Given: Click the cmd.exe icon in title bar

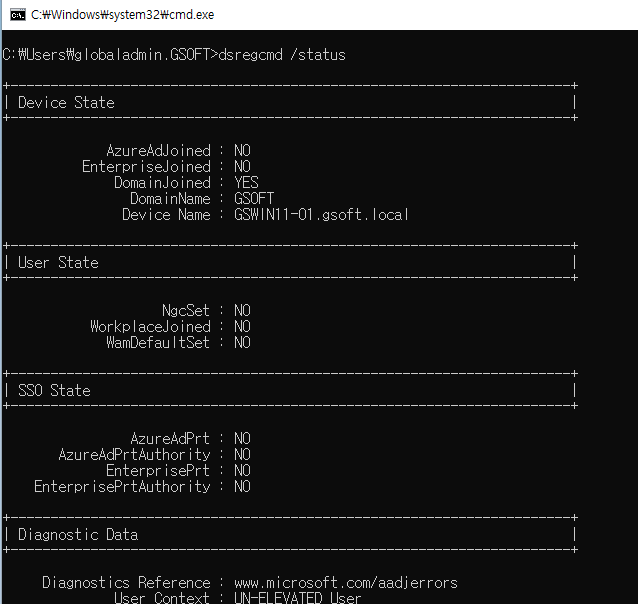Looking at the screenshot, I should [x=17, y=15].
